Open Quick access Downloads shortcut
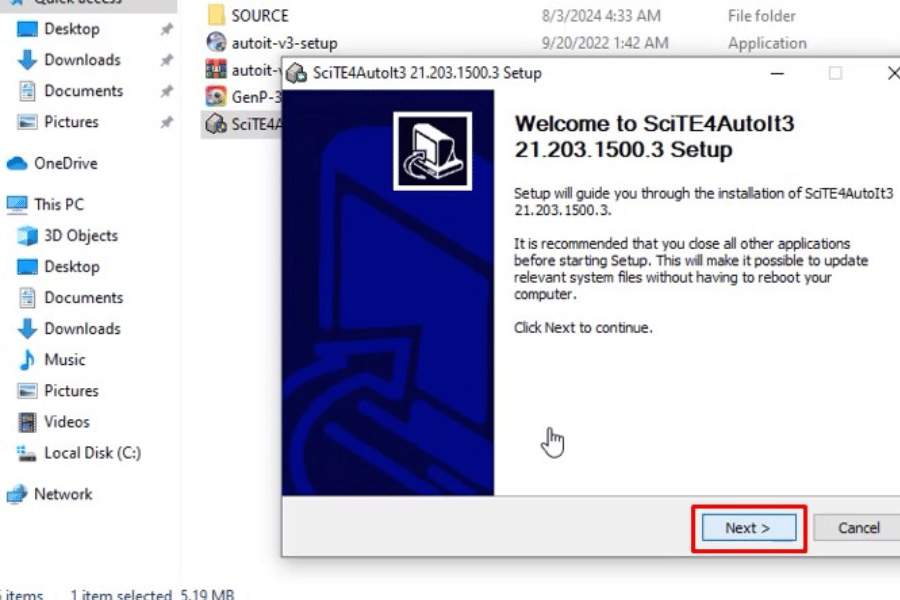 (82, 60)
